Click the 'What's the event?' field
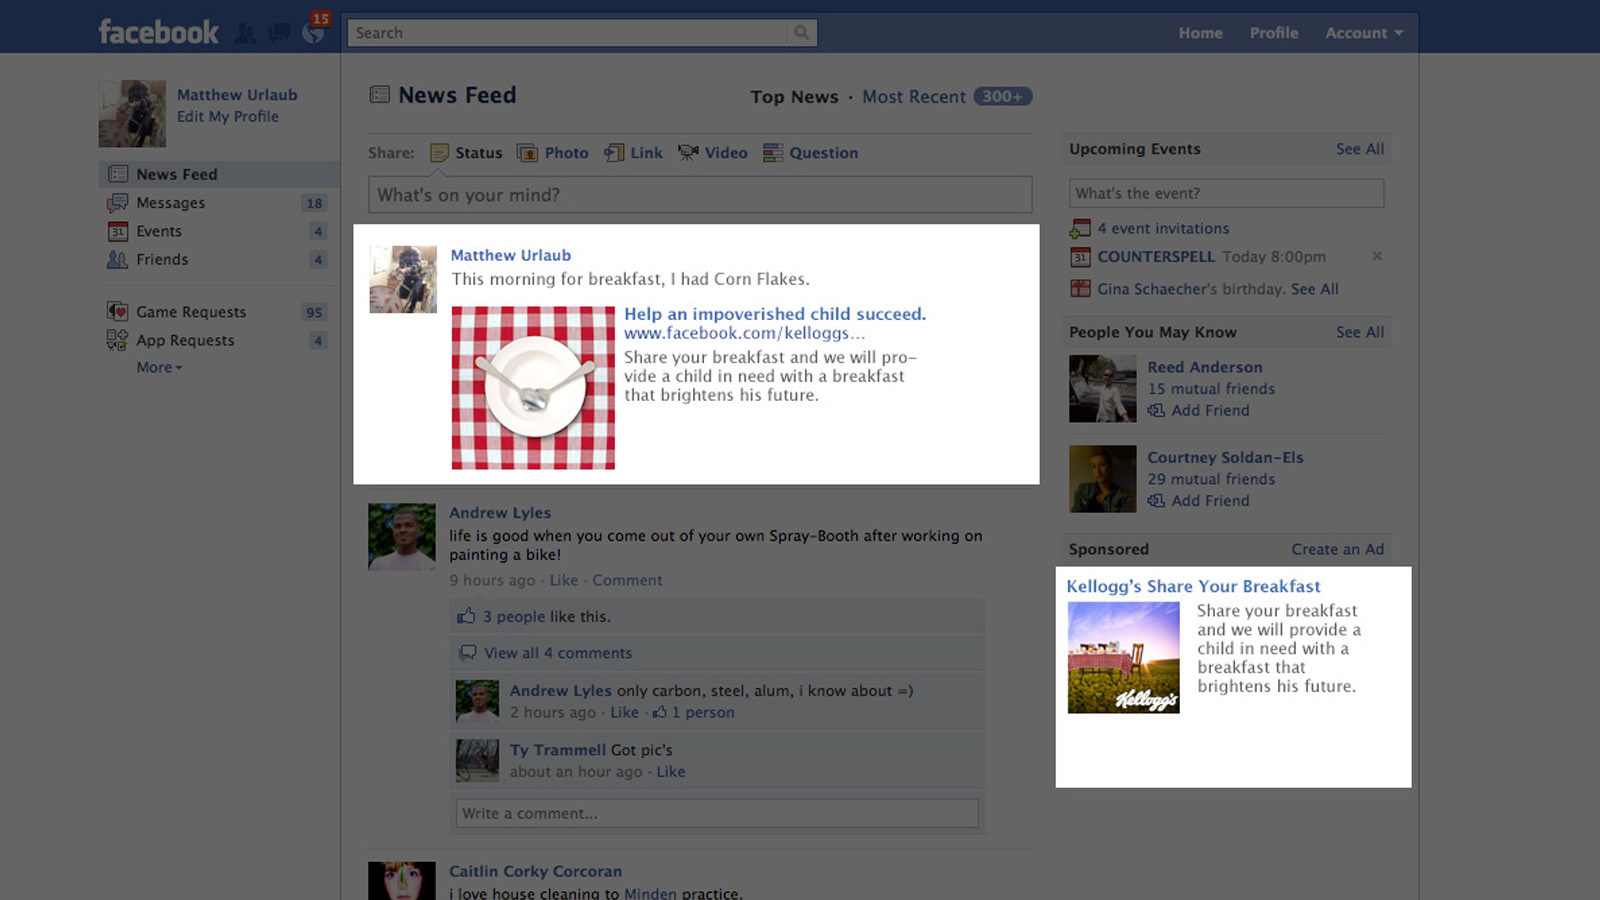Viewport: 1600px width, 900px height. [1227, 193]
